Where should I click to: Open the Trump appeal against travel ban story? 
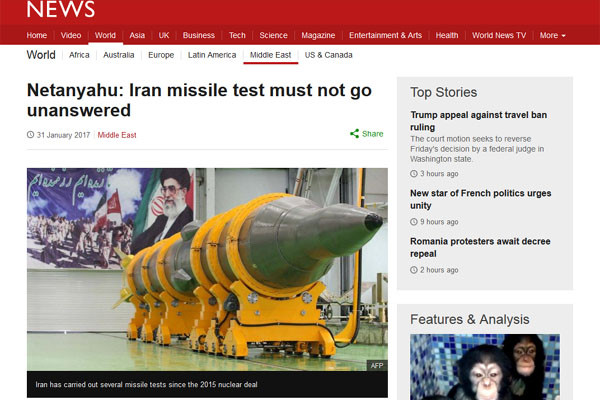[478, 121]
